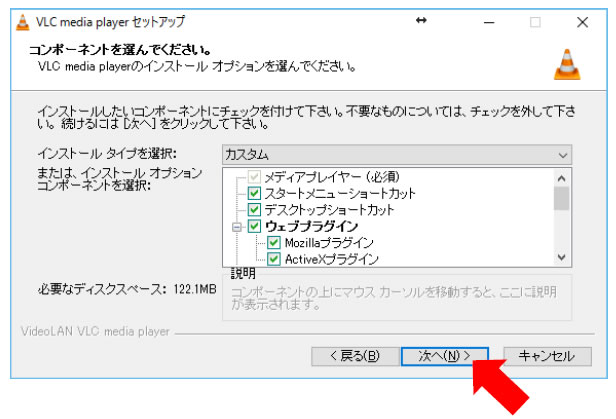This screenshot has width=616, height=419.
Task: Uncheck デスクトップショートカット checkbox
Action: (254, 210)
